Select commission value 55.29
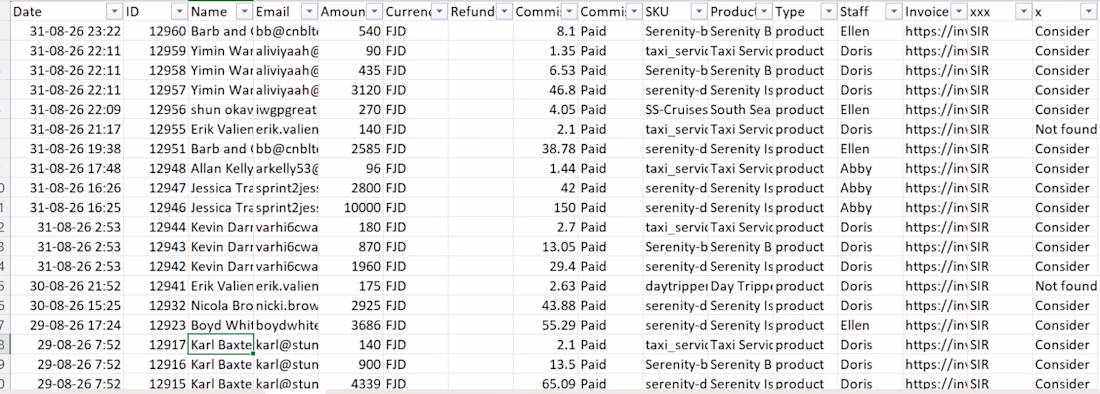Image resolution: width=1100 pixels, height=394 pixels. point(546,325)
